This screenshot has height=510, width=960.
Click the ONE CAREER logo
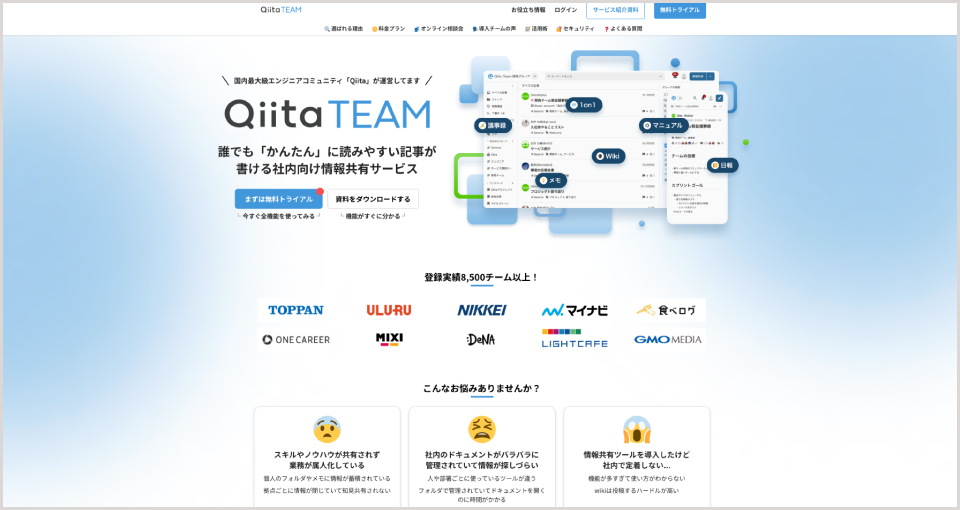(x=296, y=339)
